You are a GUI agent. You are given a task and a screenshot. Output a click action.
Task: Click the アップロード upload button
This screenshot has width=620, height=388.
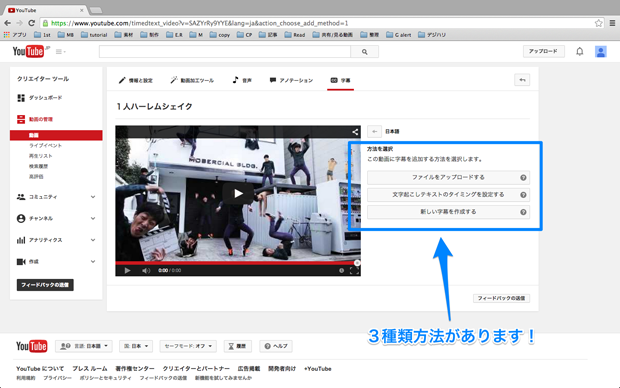[543, 51]
